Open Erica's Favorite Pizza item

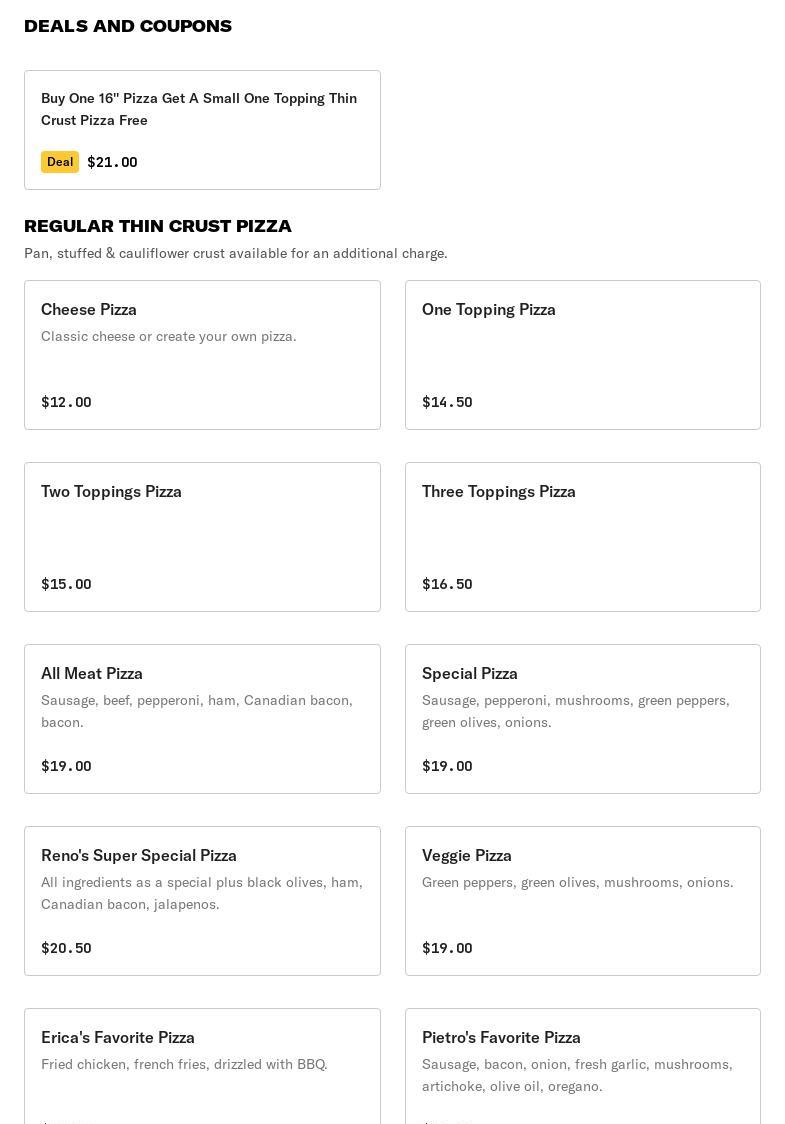click(x=202, y=1066)
